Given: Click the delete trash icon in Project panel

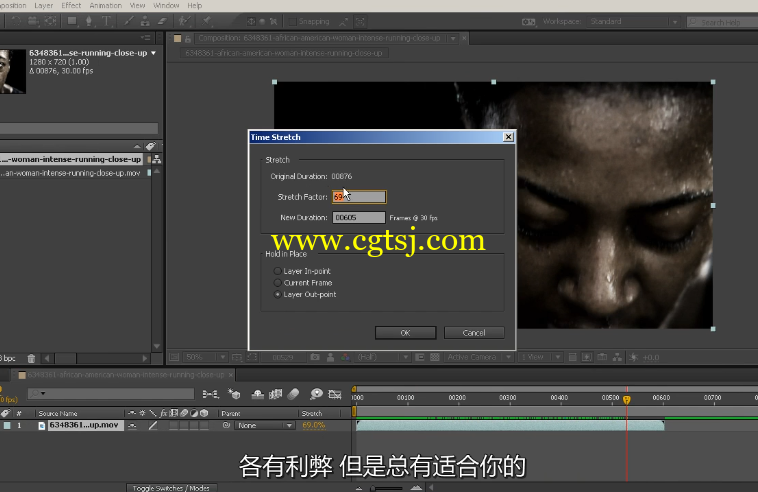Looking at the screenshot, I should [31, 359].
